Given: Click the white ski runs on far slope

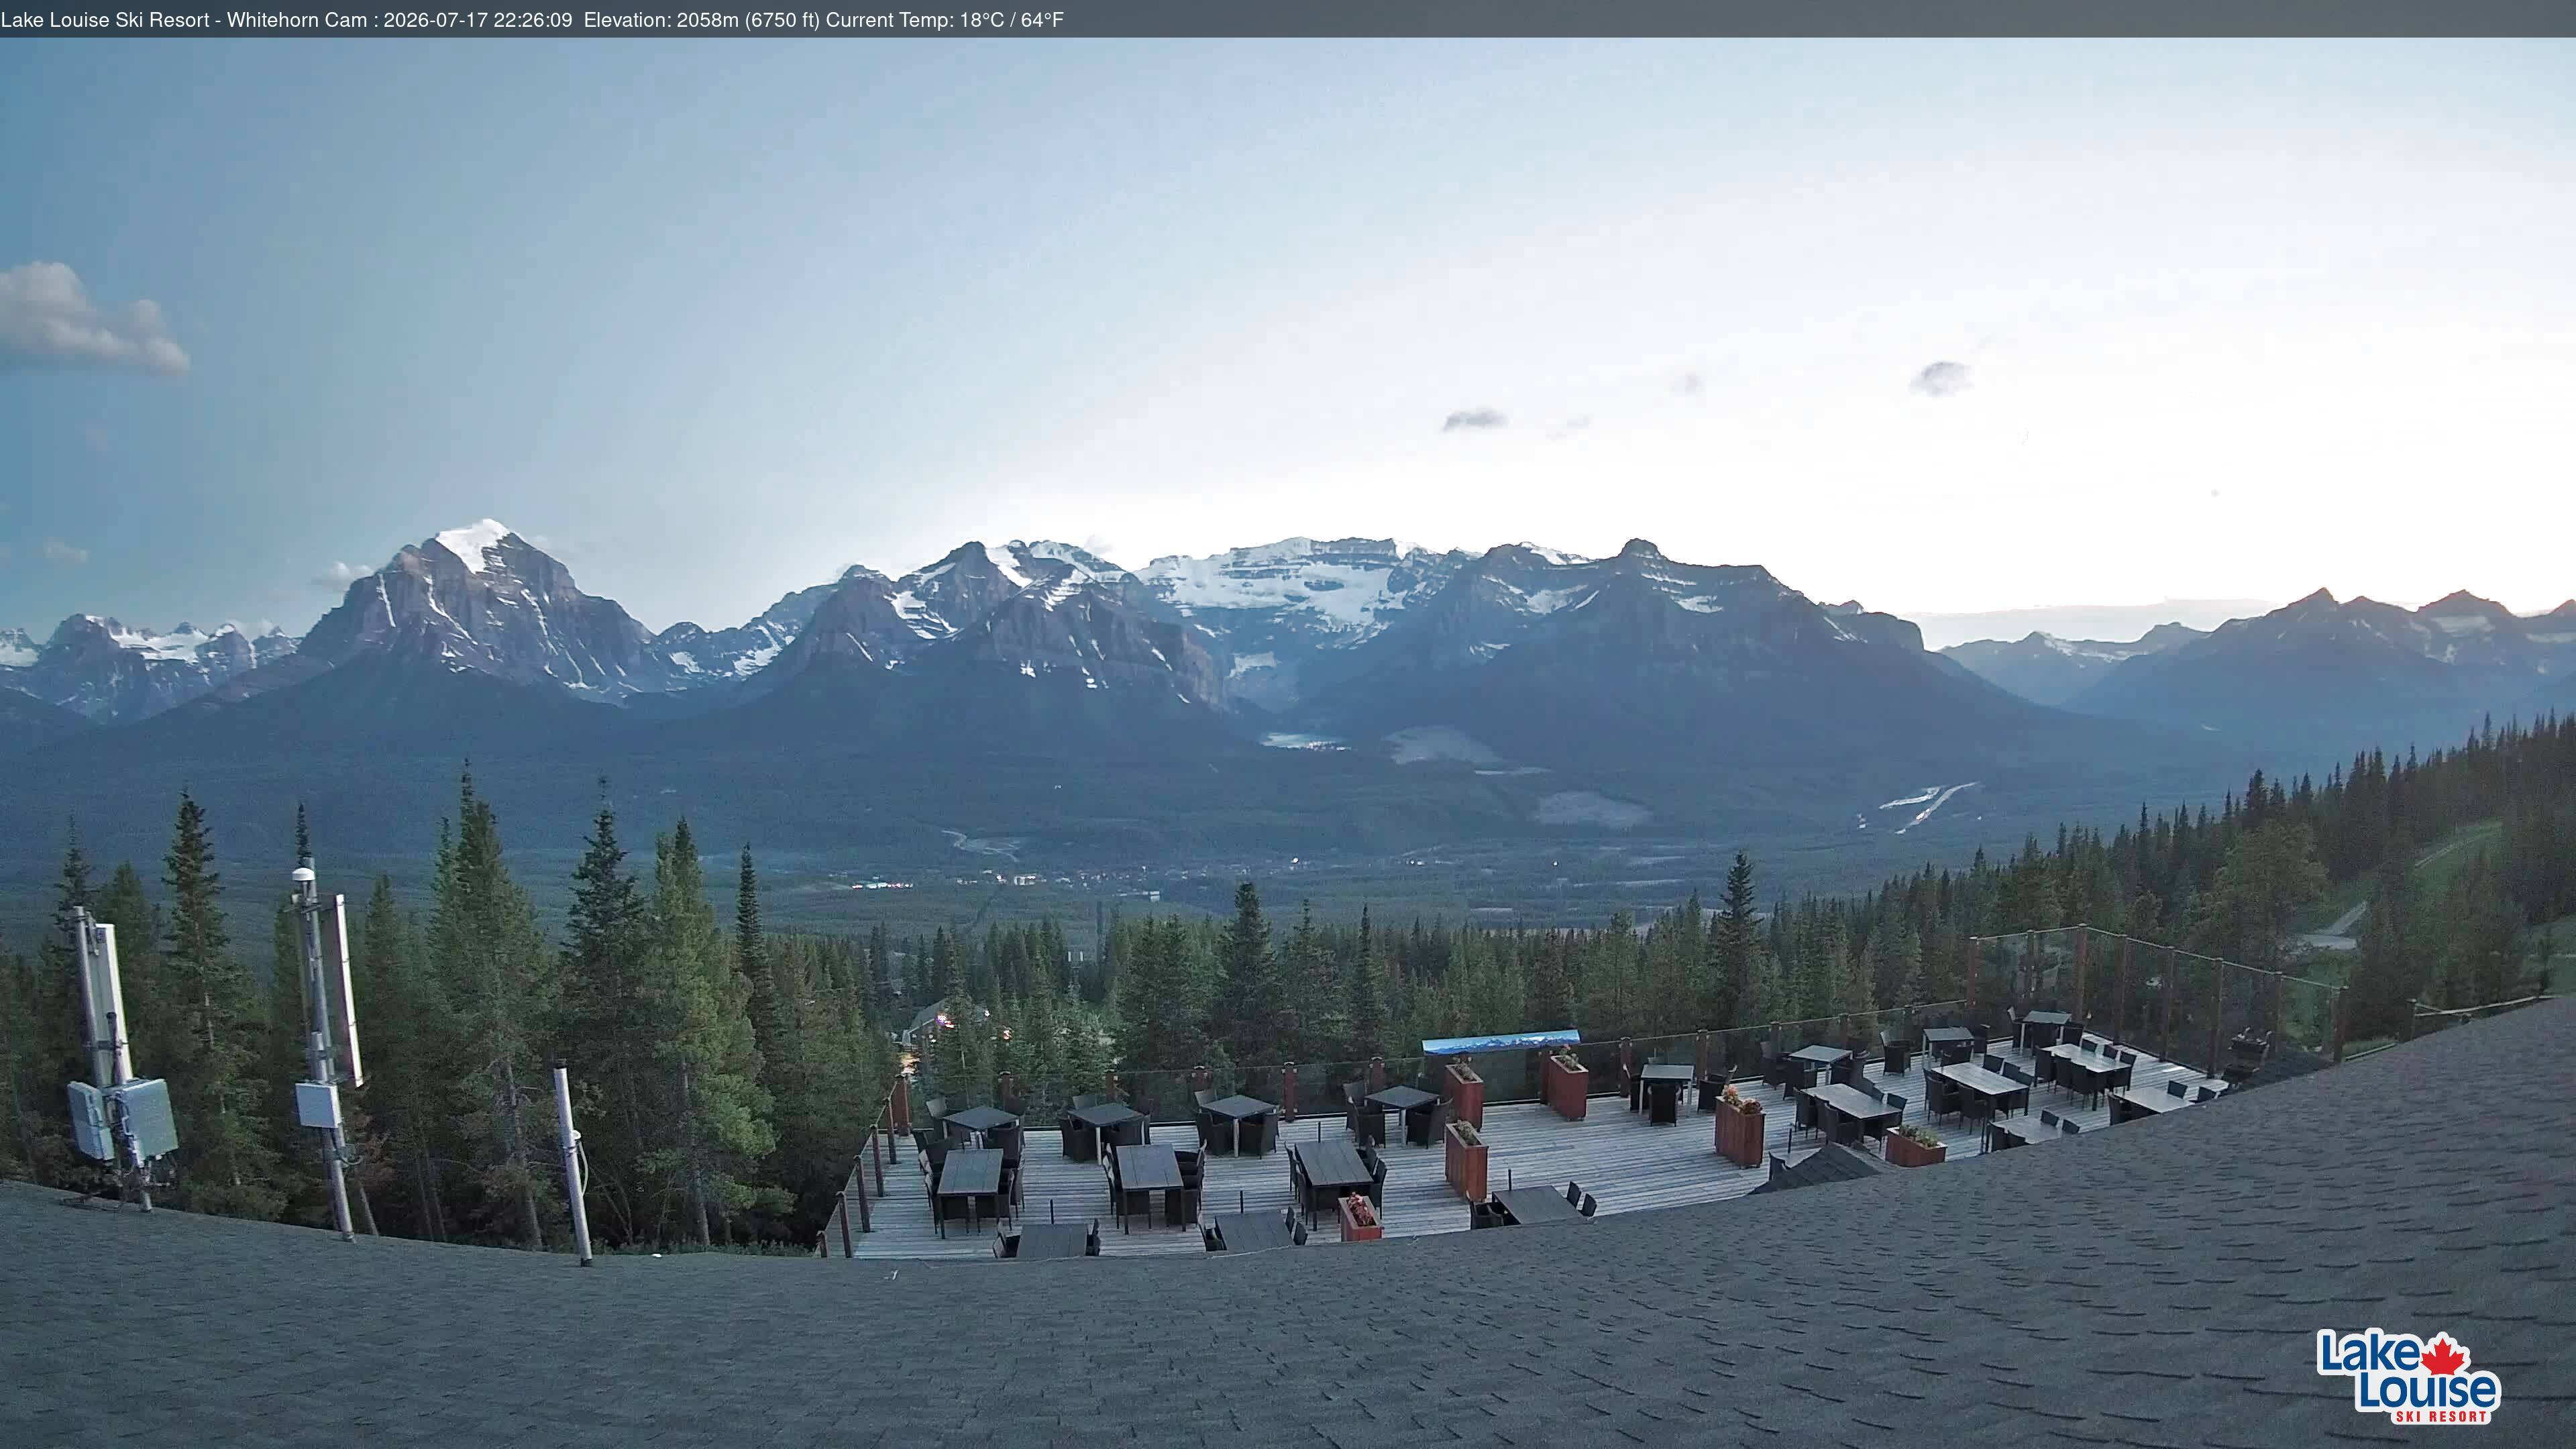Looking at the screenshot, I should click(1920, 806).
